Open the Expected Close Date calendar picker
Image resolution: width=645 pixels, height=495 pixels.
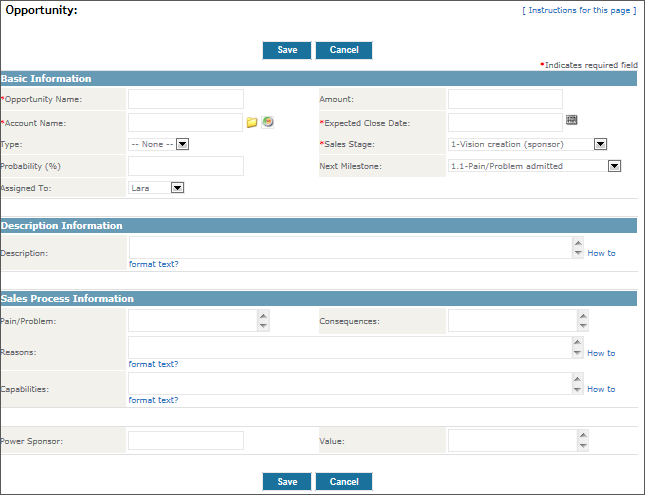(x=571, y=120)
